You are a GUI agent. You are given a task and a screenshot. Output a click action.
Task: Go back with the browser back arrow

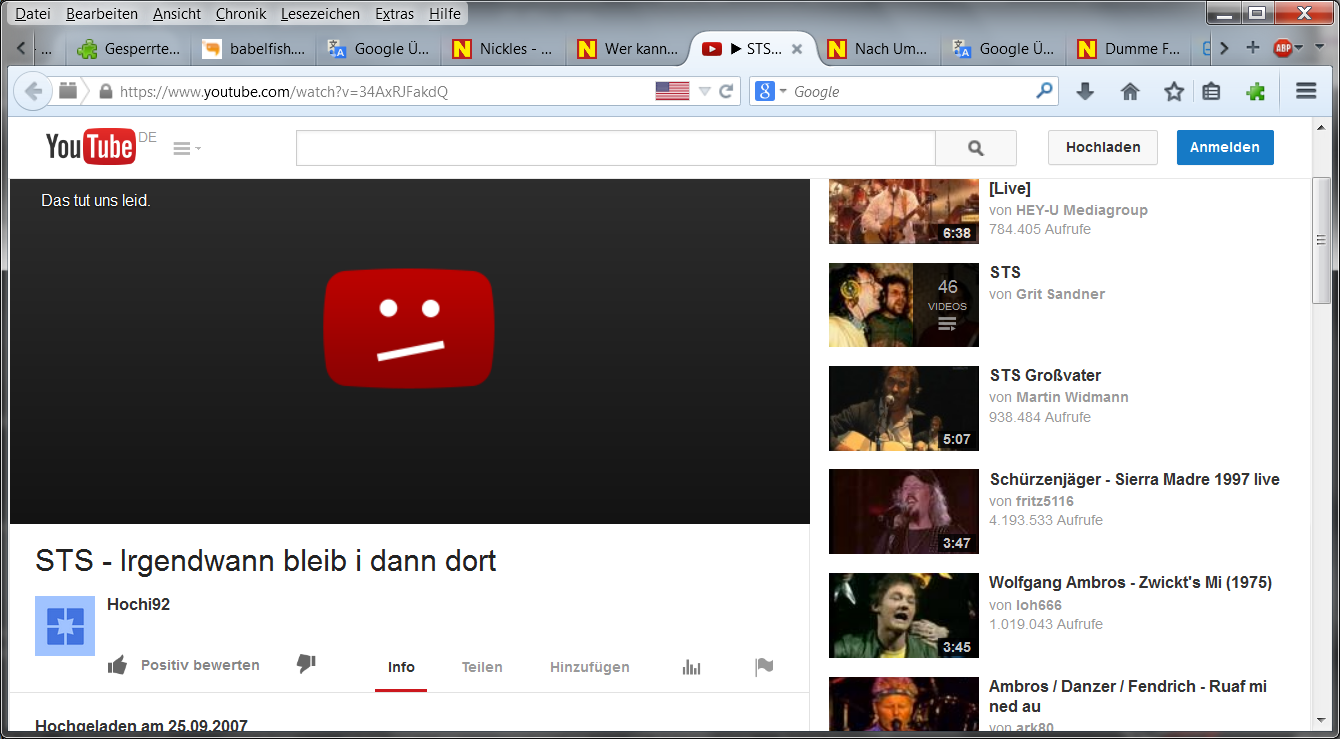tap(33, 91)
